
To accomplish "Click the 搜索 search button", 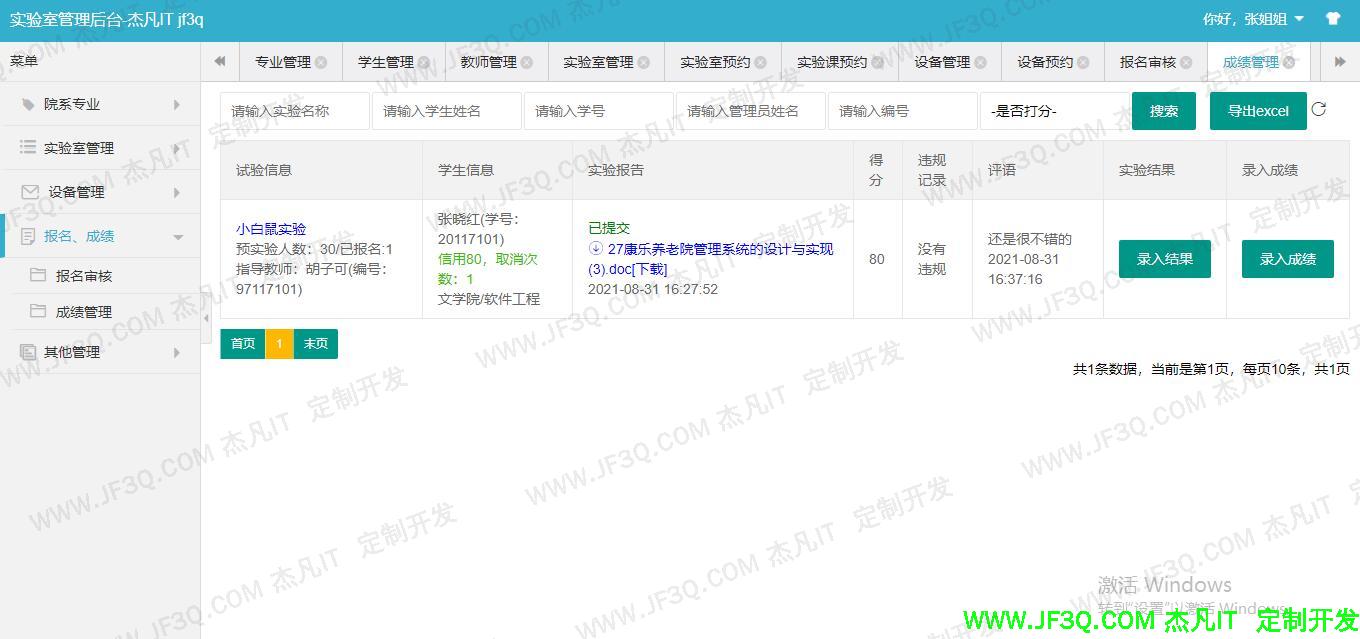I will coord(1163,110).
